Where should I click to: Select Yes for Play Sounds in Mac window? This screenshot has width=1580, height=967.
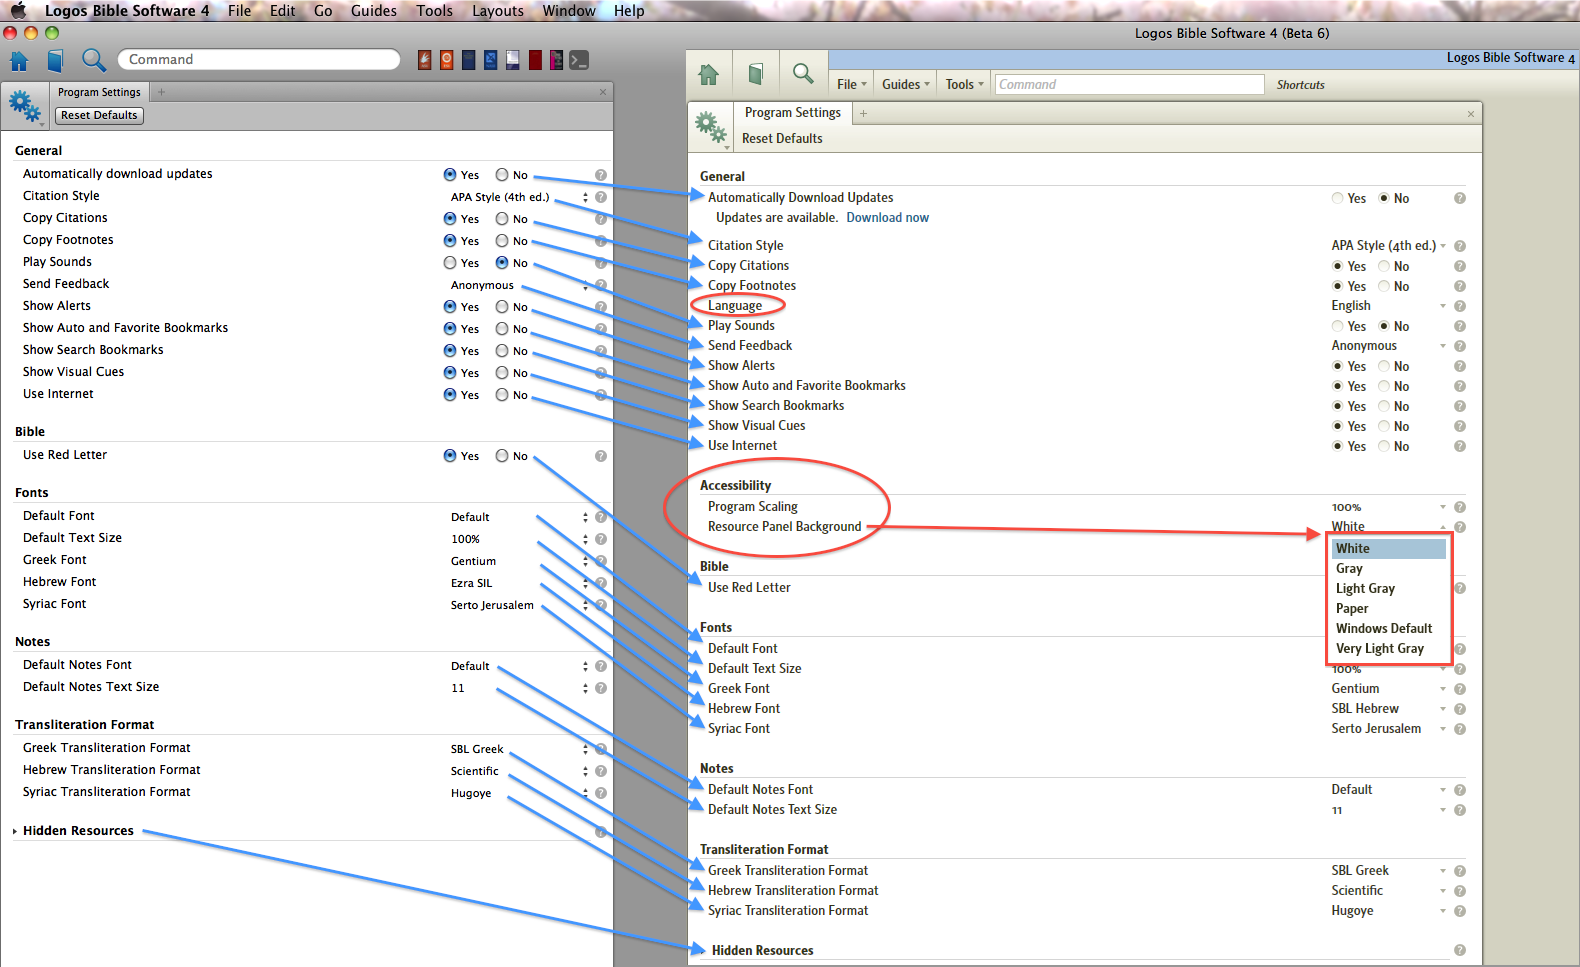(450, 263)
